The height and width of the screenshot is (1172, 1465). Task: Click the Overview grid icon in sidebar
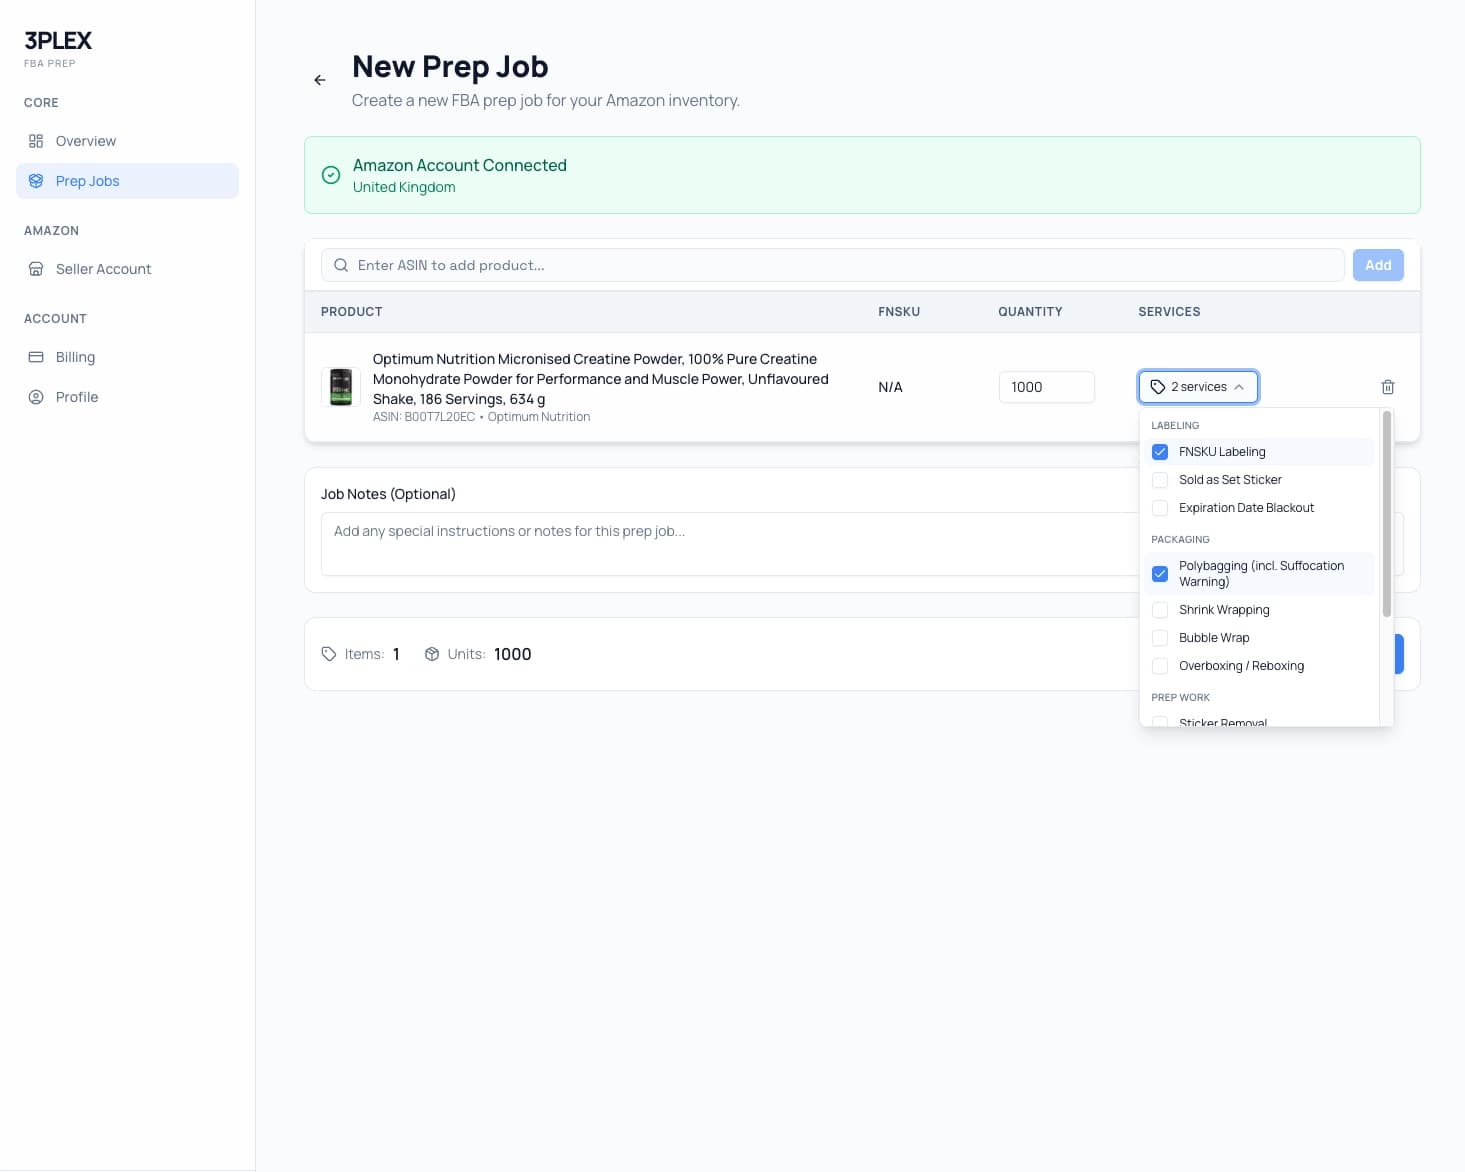tap(36, 140)
